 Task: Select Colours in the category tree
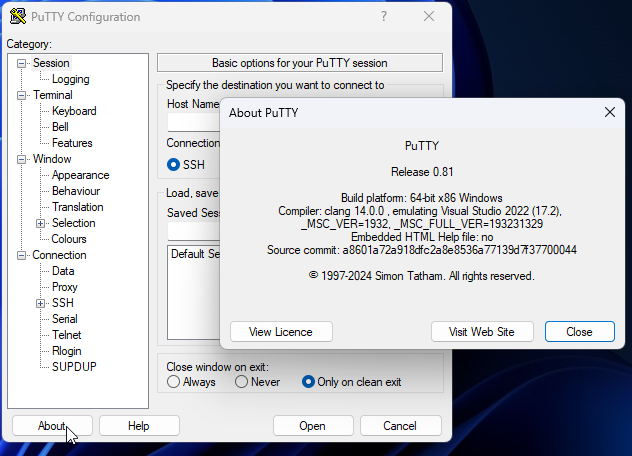pos(69,239)
